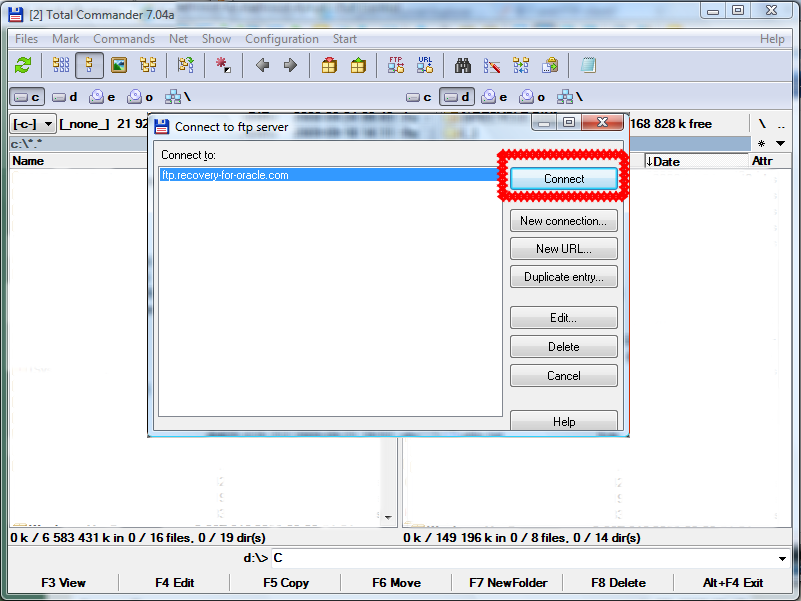Switch left panel to drive d

tap(65, 97)
